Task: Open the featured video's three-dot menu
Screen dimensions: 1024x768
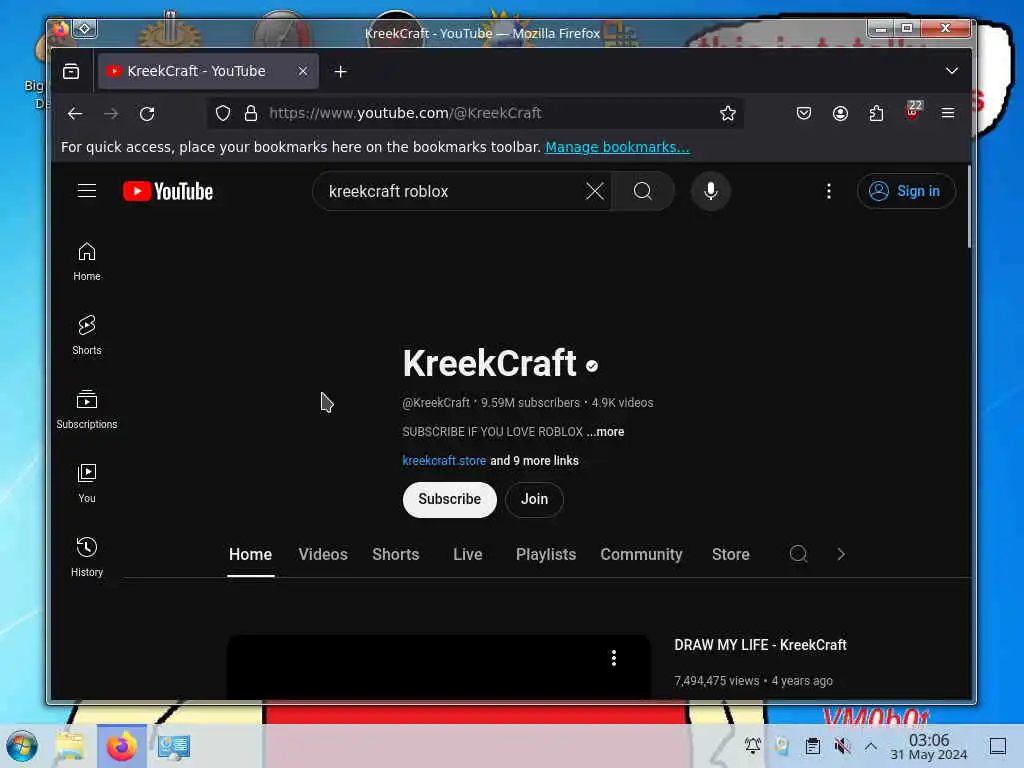Action: (x=613, y=658)
